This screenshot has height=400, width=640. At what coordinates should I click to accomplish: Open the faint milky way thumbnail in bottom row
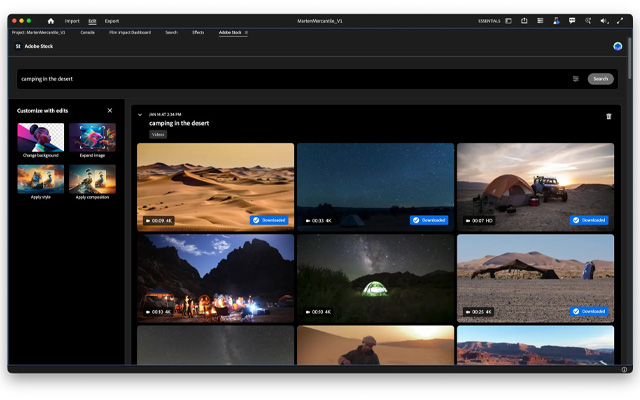coord(216,345)
